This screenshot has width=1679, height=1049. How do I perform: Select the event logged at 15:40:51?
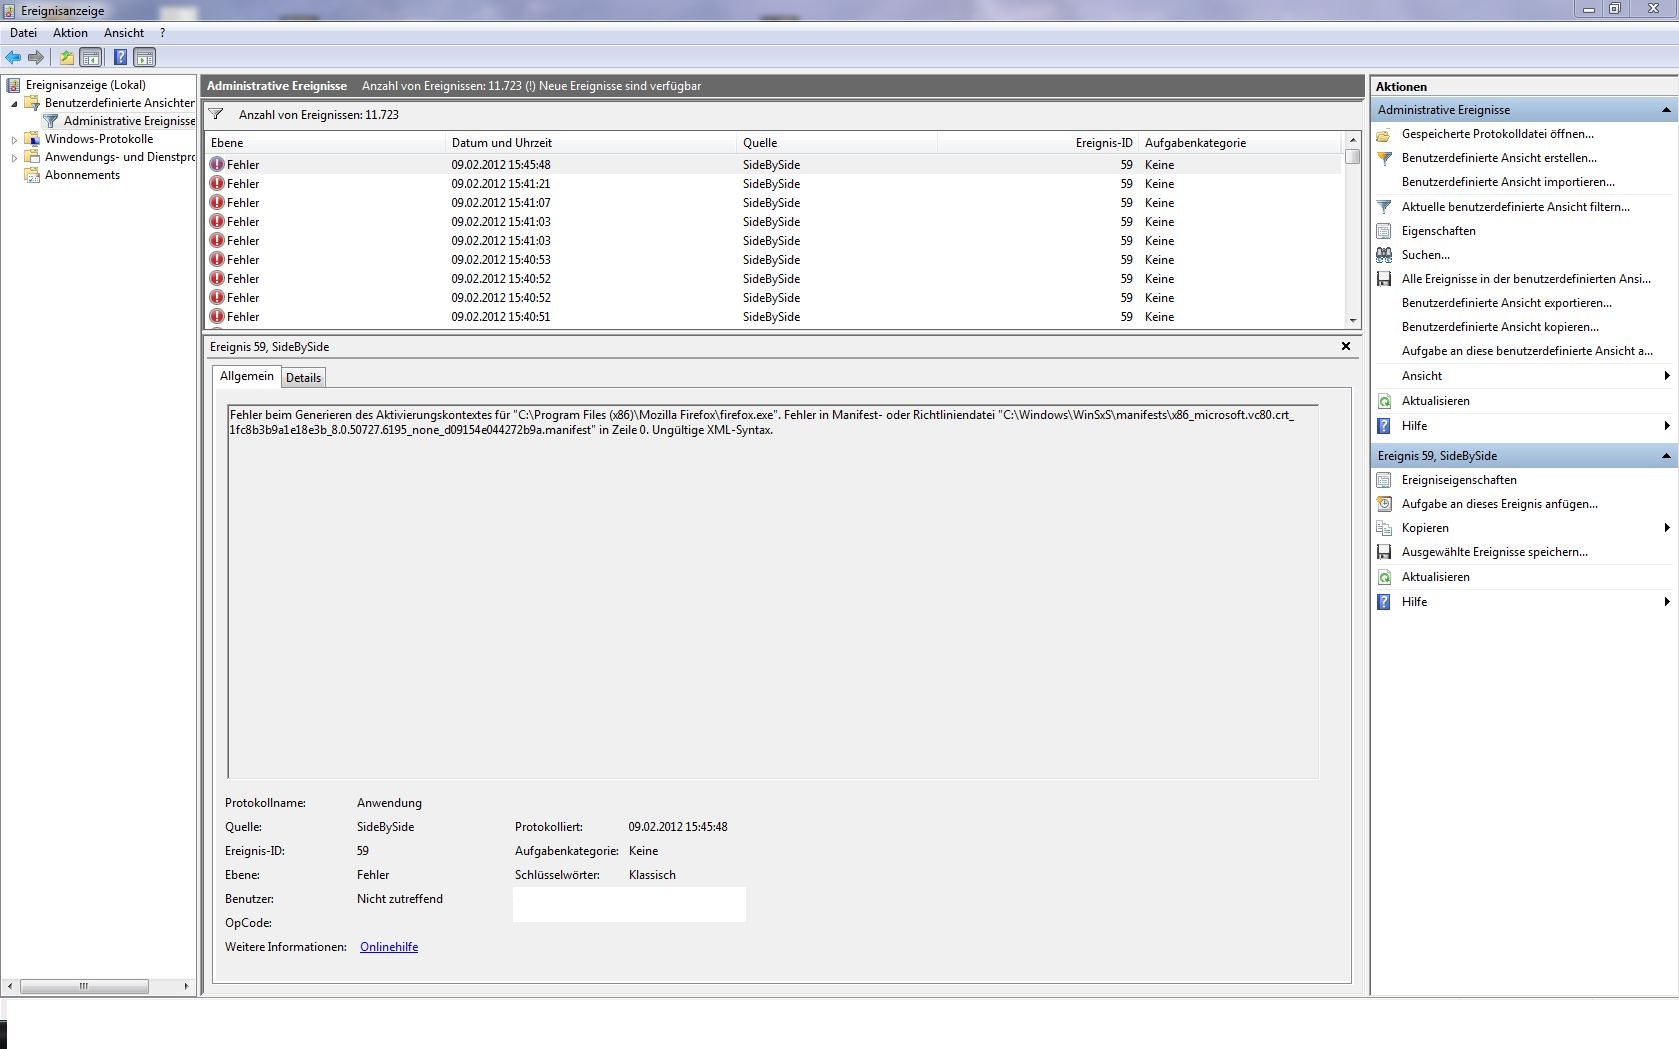pyautogui.click(x=773, y=317)
